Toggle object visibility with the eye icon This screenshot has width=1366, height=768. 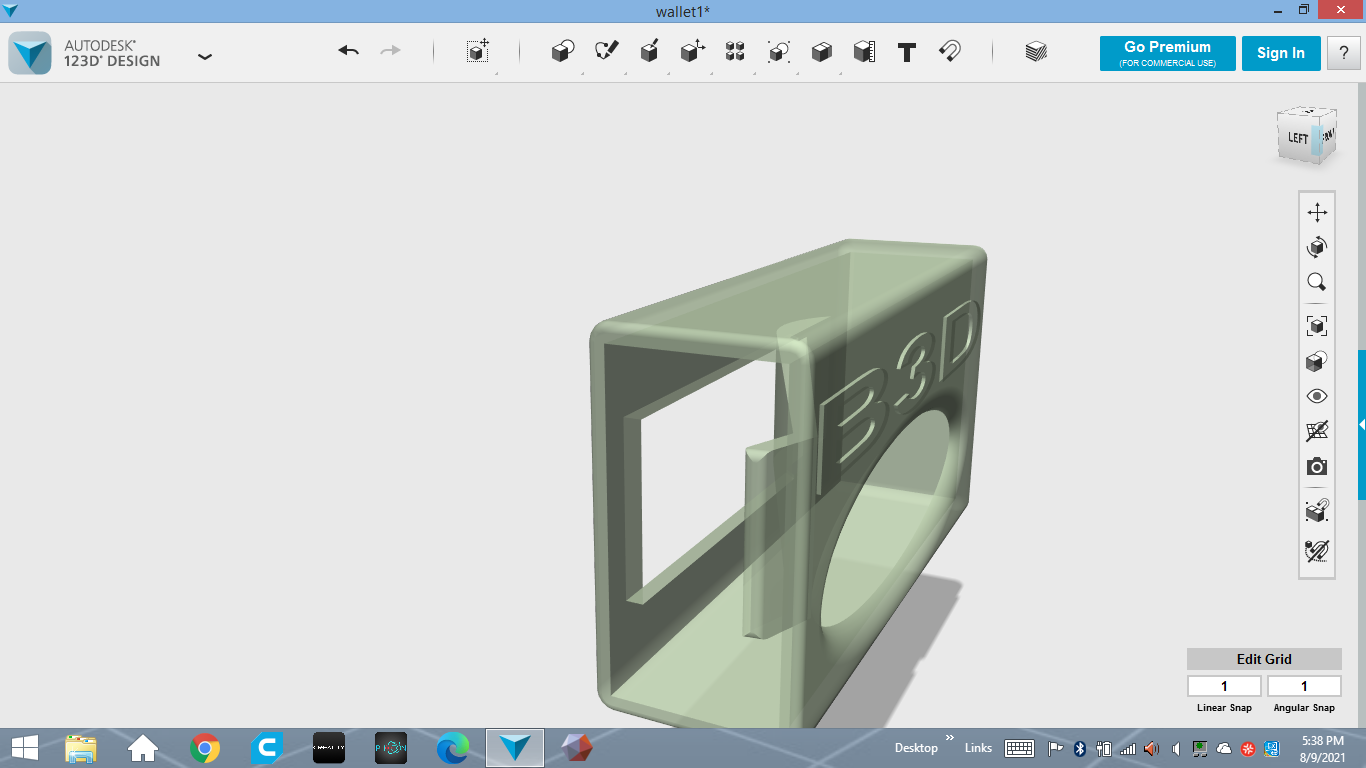[x=1317, y=396]
